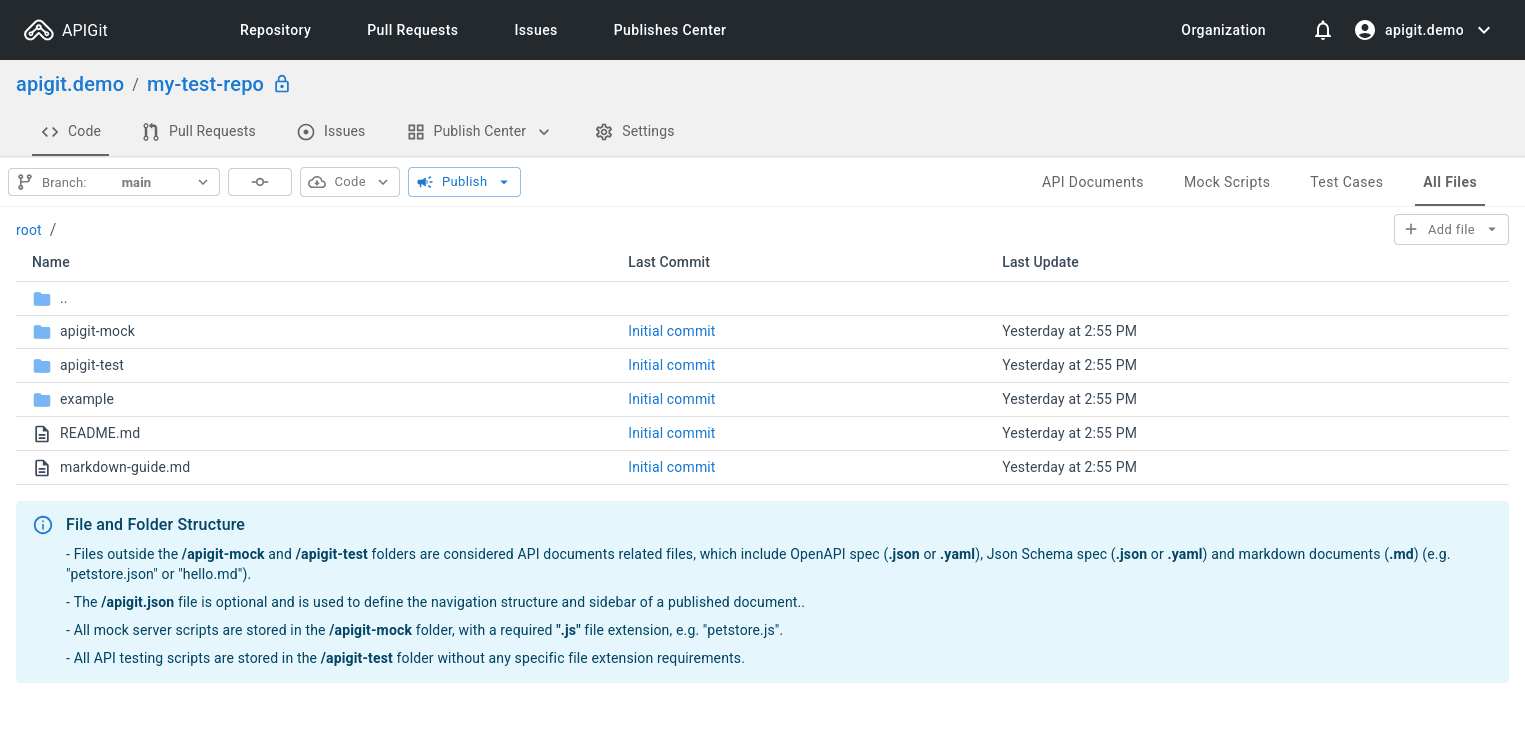Switch to the API Documents tab

point(1092,182)
